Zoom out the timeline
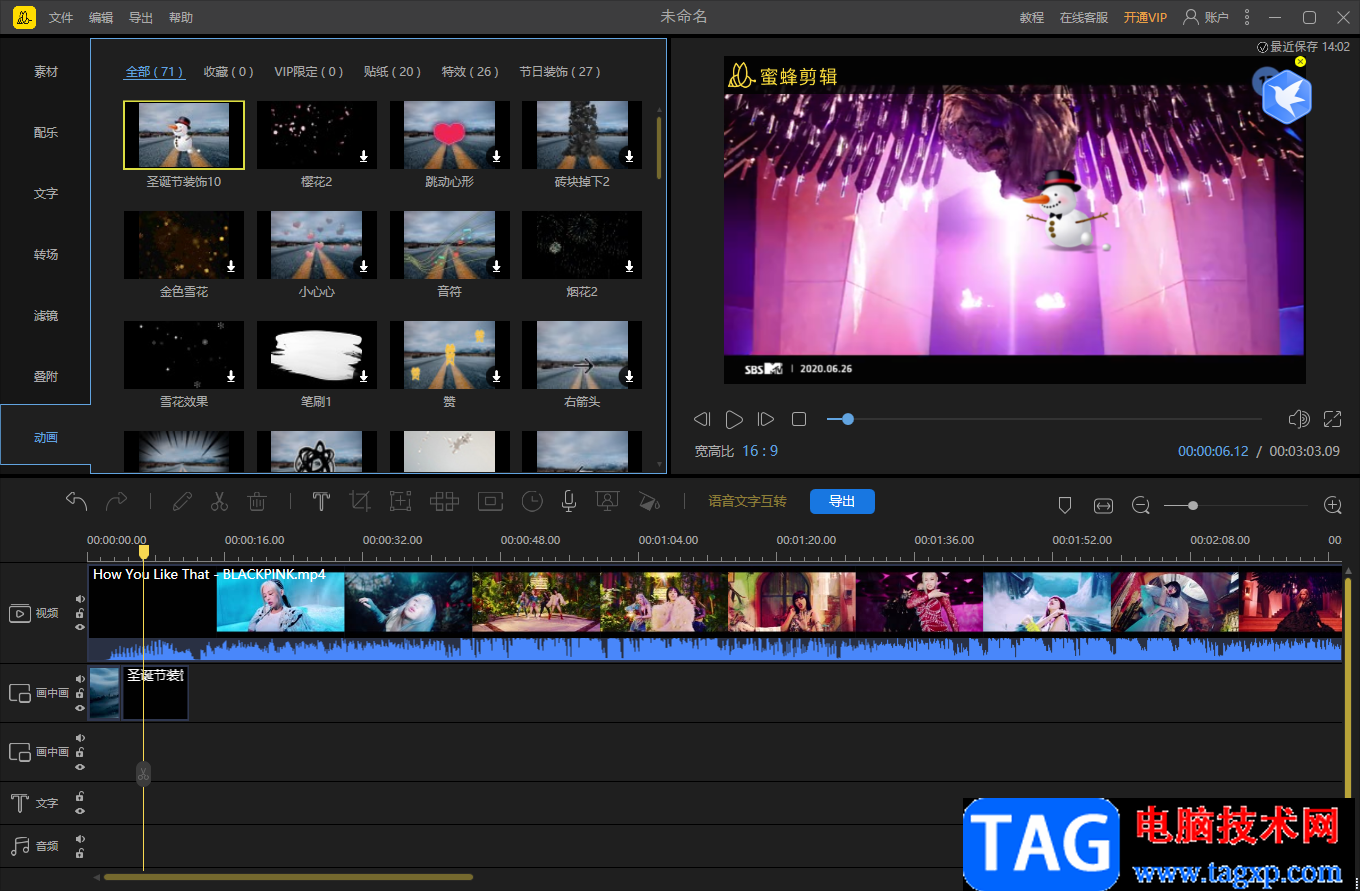 coord(1141,506)
